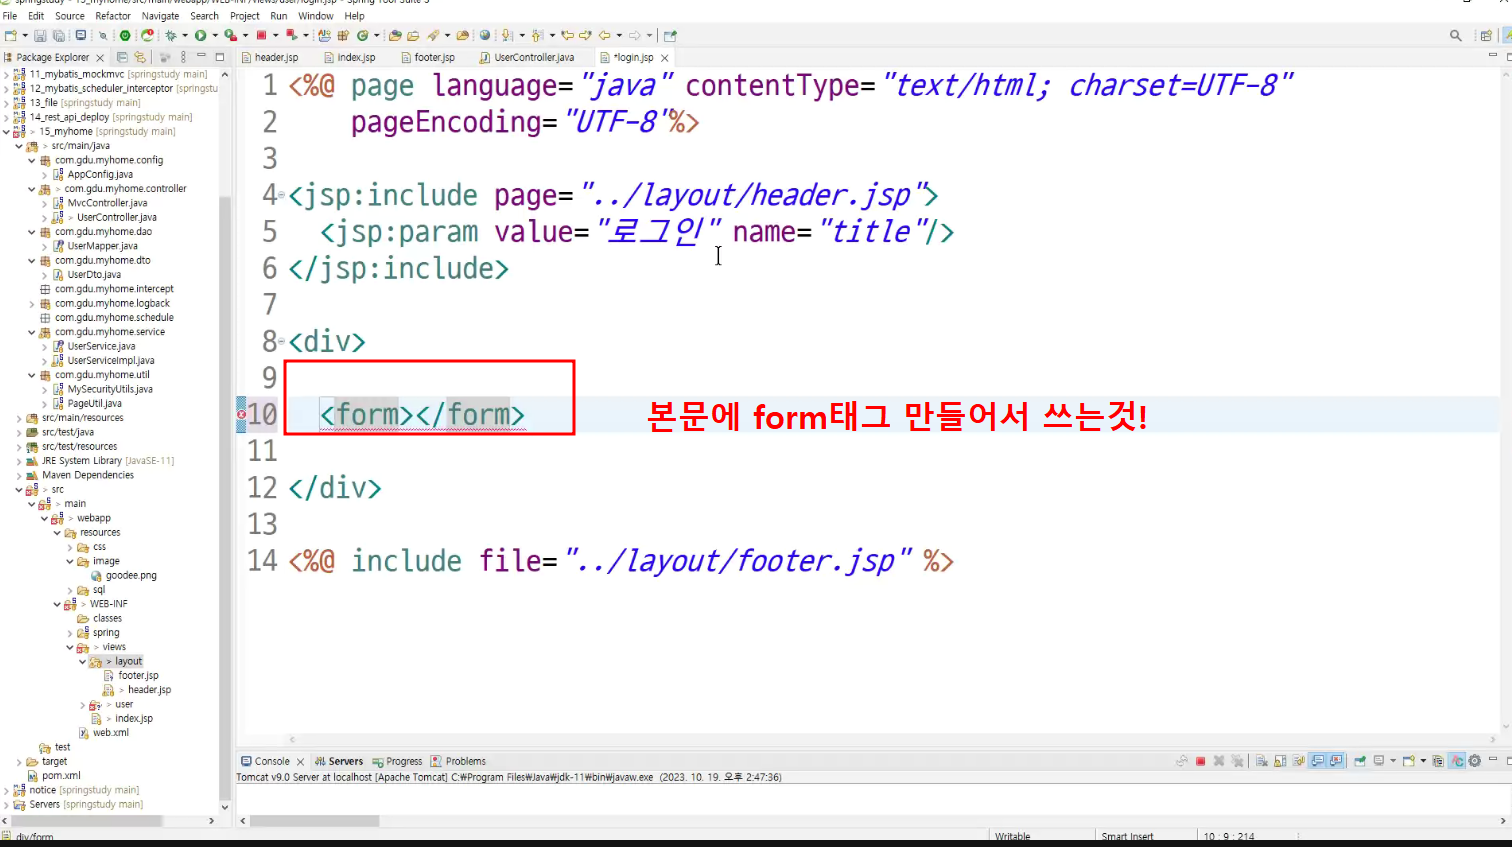Image resolution: width=1512 pixels, height=847 pixels.
Task: Open the Window menu
Action: coord(316,16)
